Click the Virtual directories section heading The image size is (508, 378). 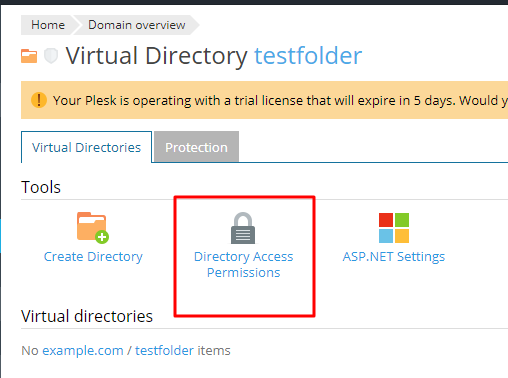[x=87, y=316]
